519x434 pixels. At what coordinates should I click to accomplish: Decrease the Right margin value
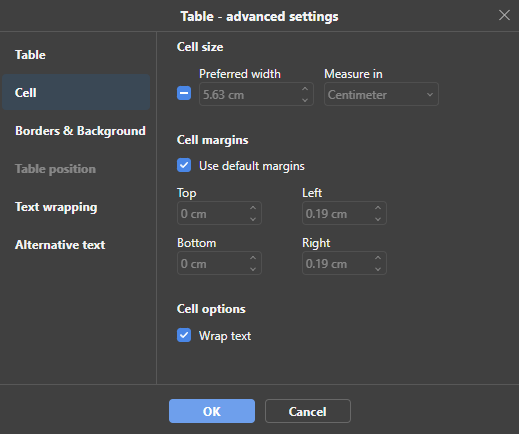pyautogui.click(x=378, y=269)
